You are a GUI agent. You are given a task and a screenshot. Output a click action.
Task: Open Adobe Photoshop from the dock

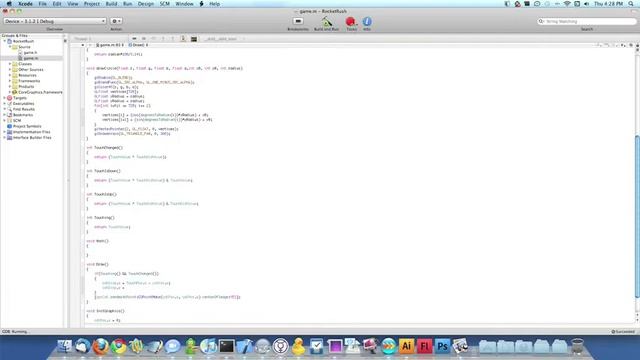click(442, 346)
